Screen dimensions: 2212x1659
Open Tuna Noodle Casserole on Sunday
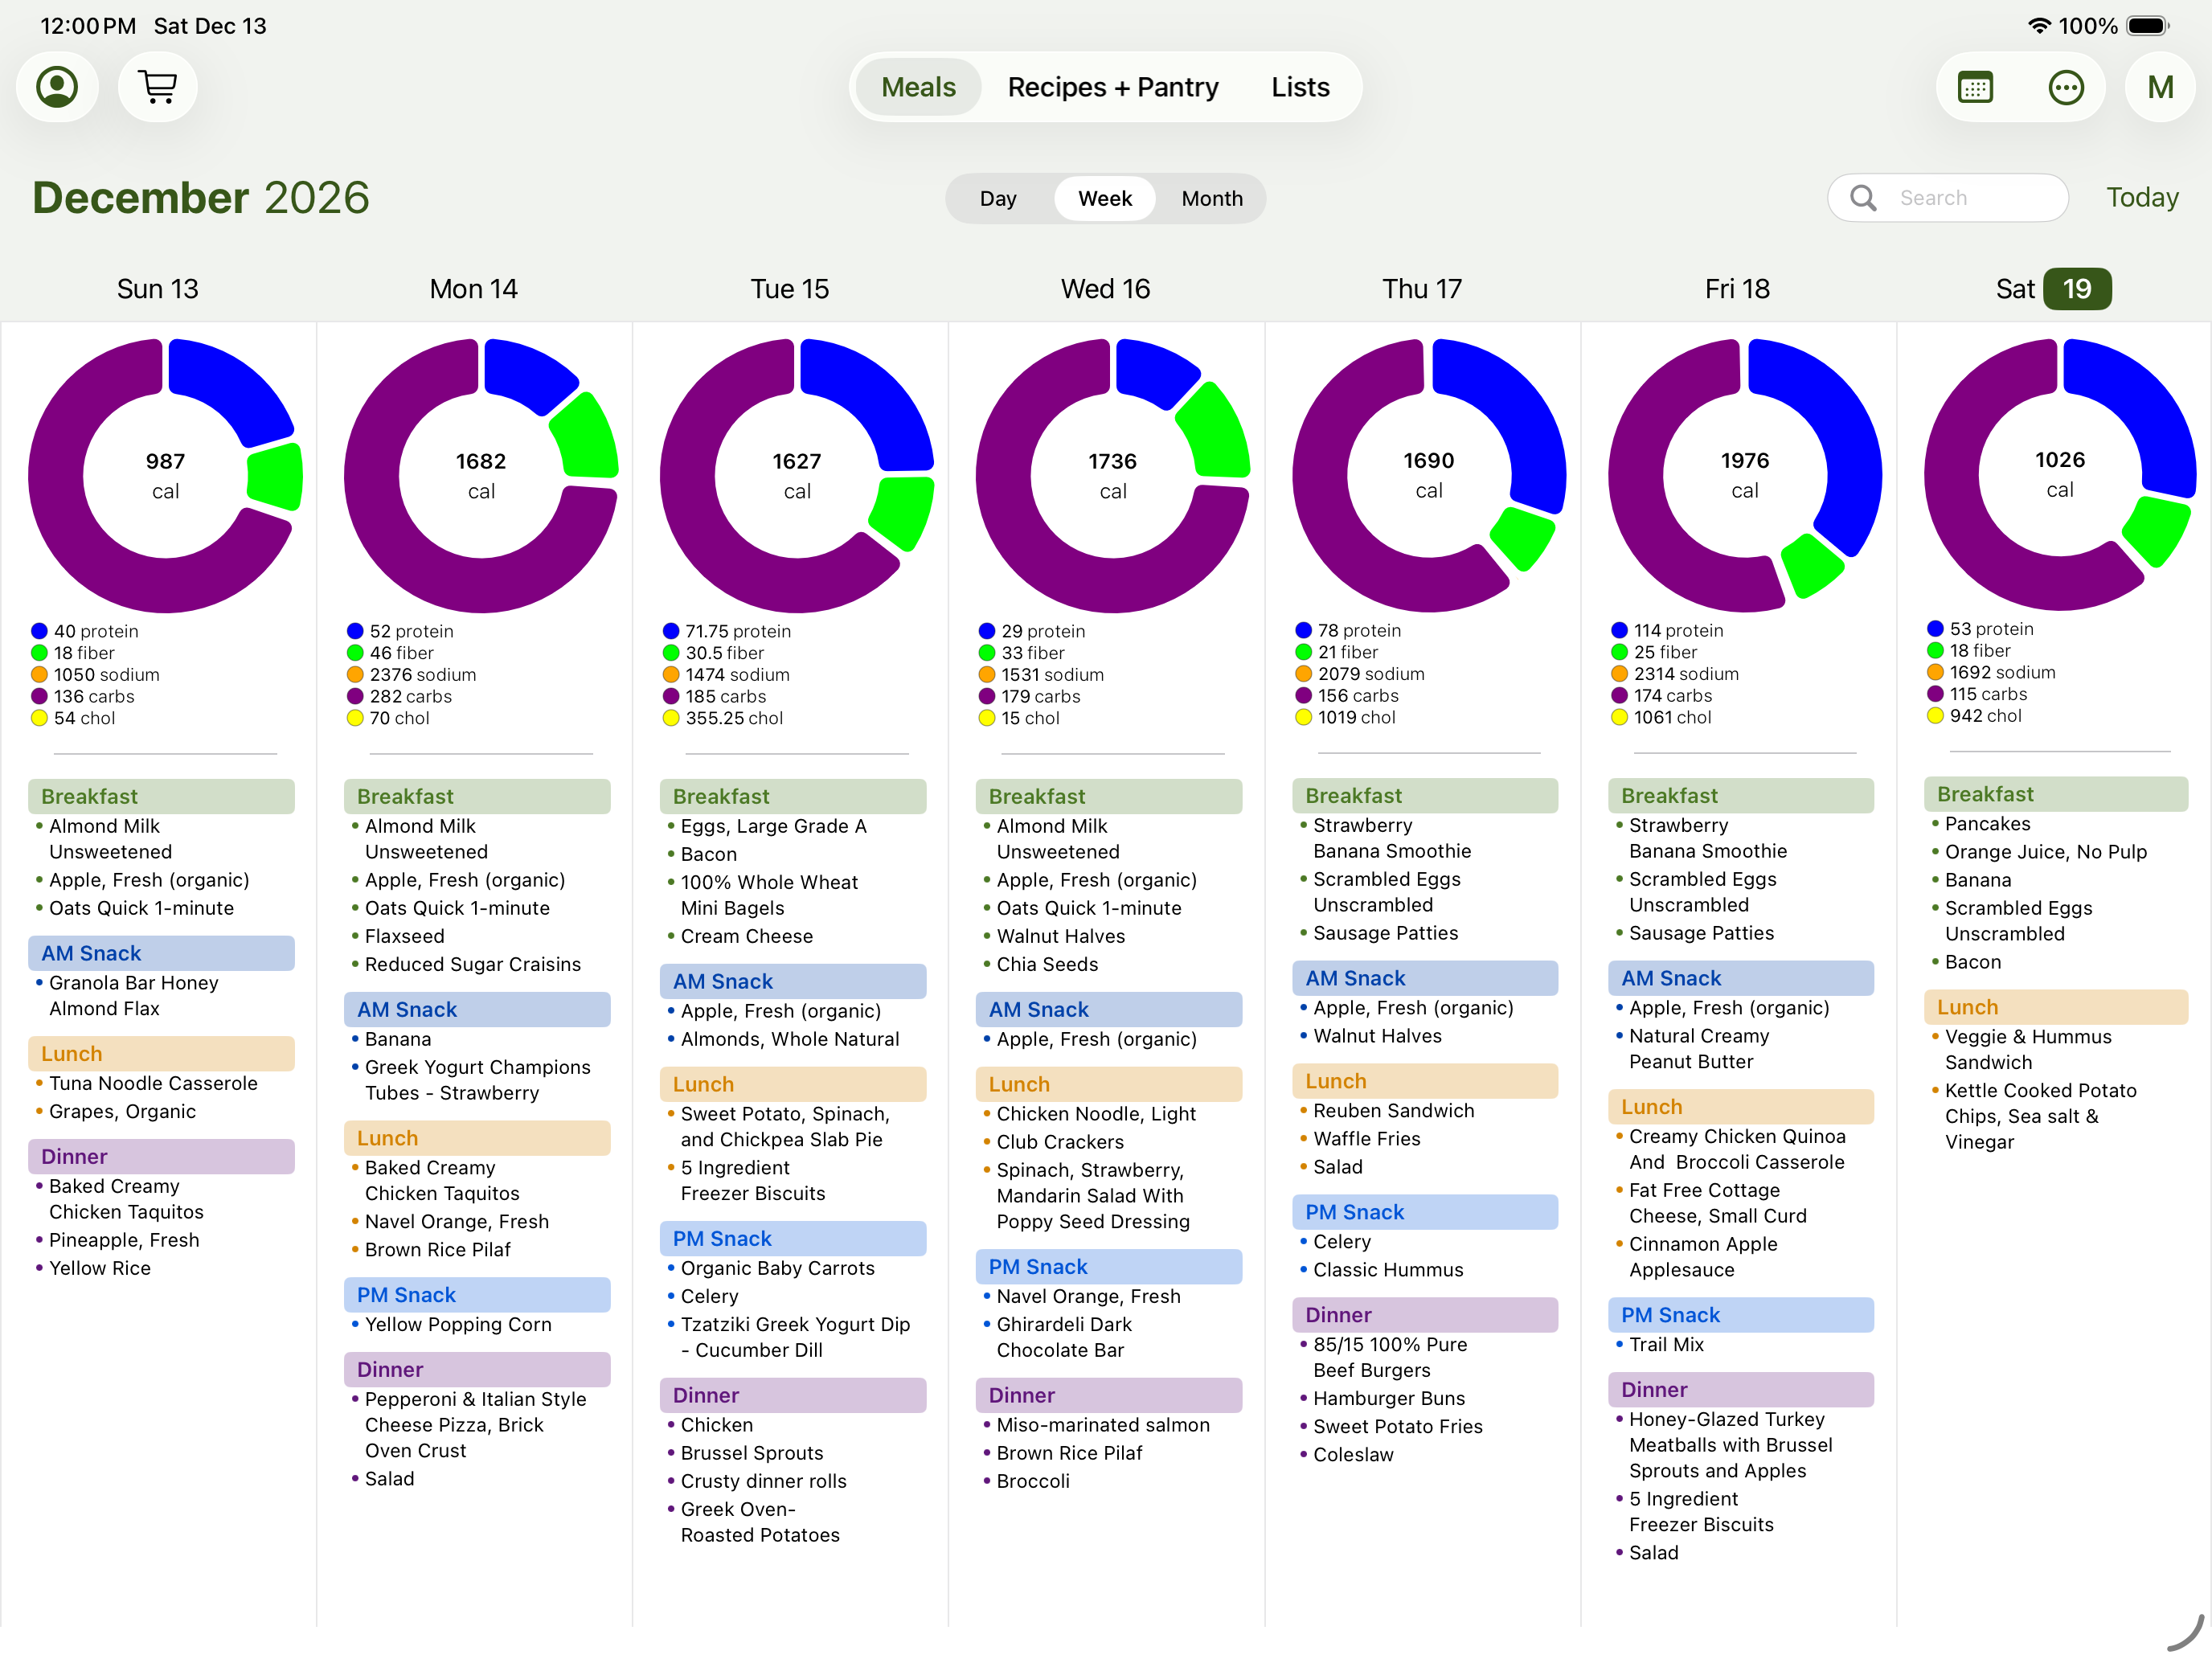pyautogui.click(x=153, y=1083)
